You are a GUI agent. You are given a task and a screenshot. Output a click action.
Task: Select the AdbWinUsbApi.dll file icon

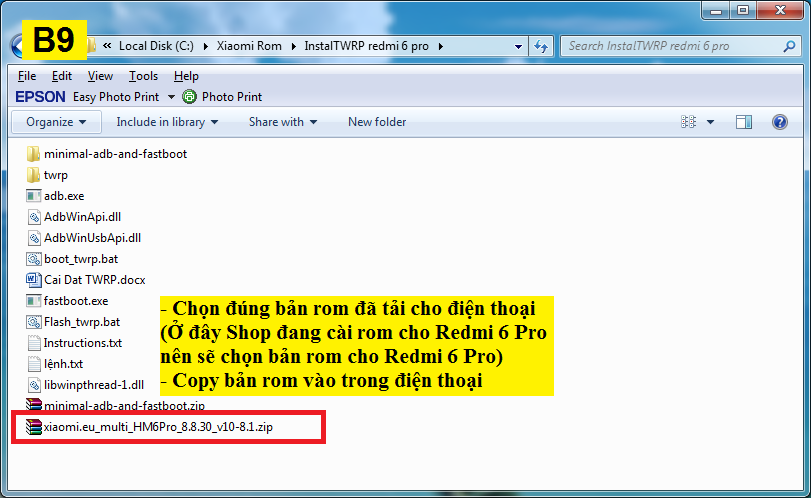click(x=34, y=238)
